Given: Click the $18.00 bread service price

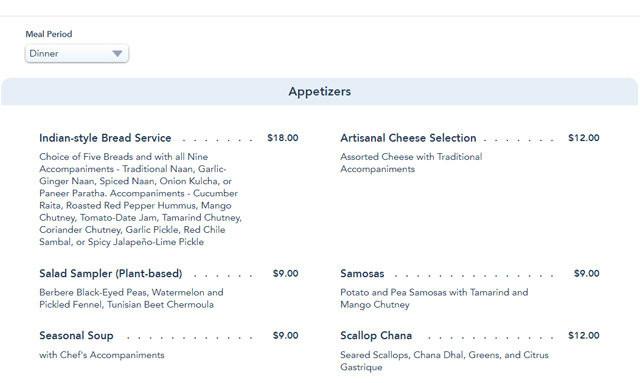Looking at the screenshot, I should tap(282, 138).
